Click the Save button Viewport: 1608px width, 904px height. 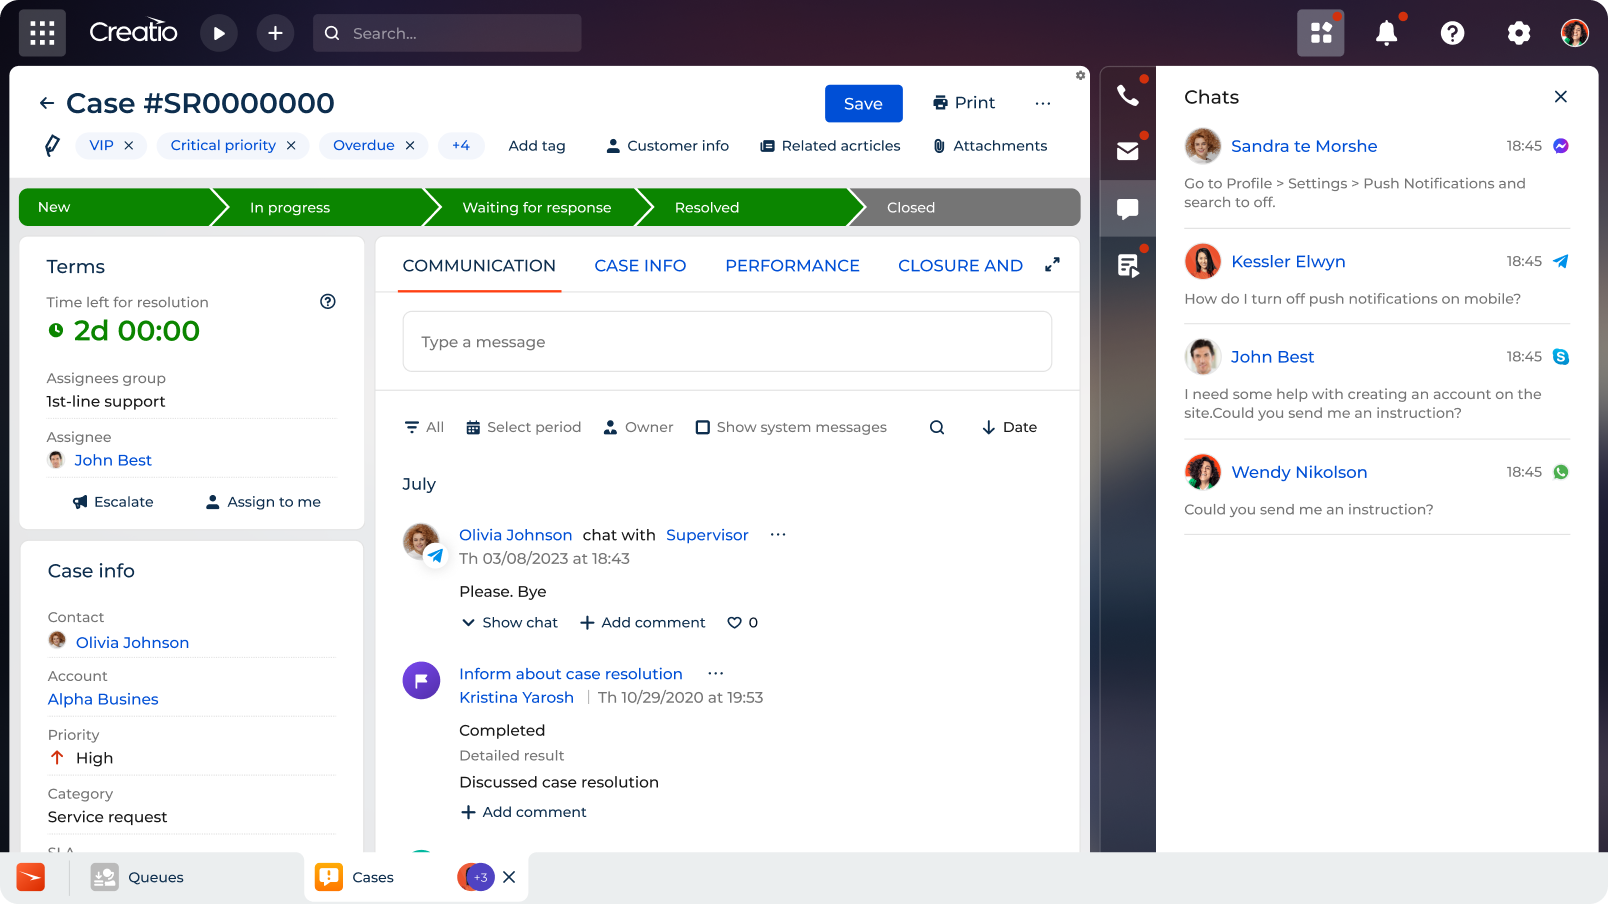(863, 103)
